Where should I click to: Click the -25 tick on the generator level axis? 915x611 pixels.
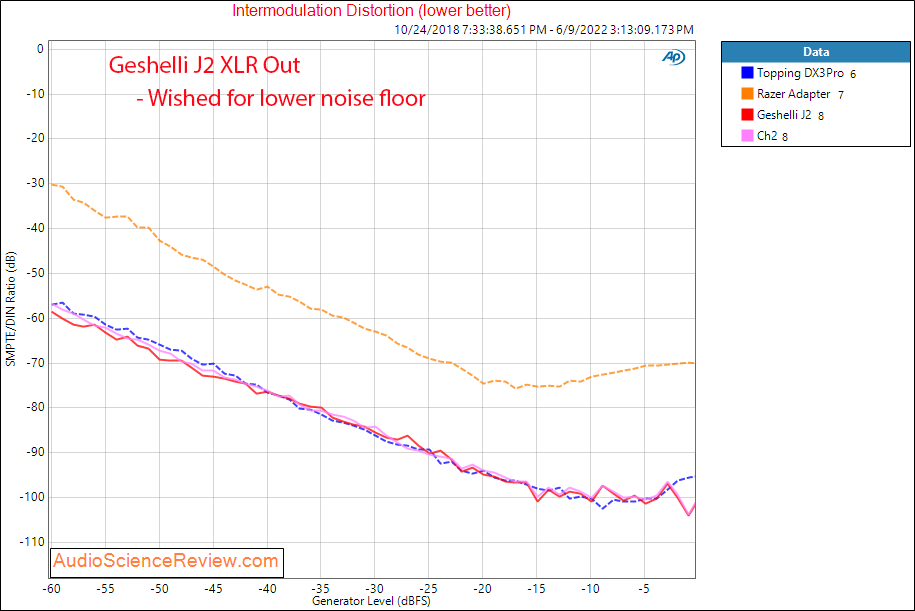tap(428, 589)
